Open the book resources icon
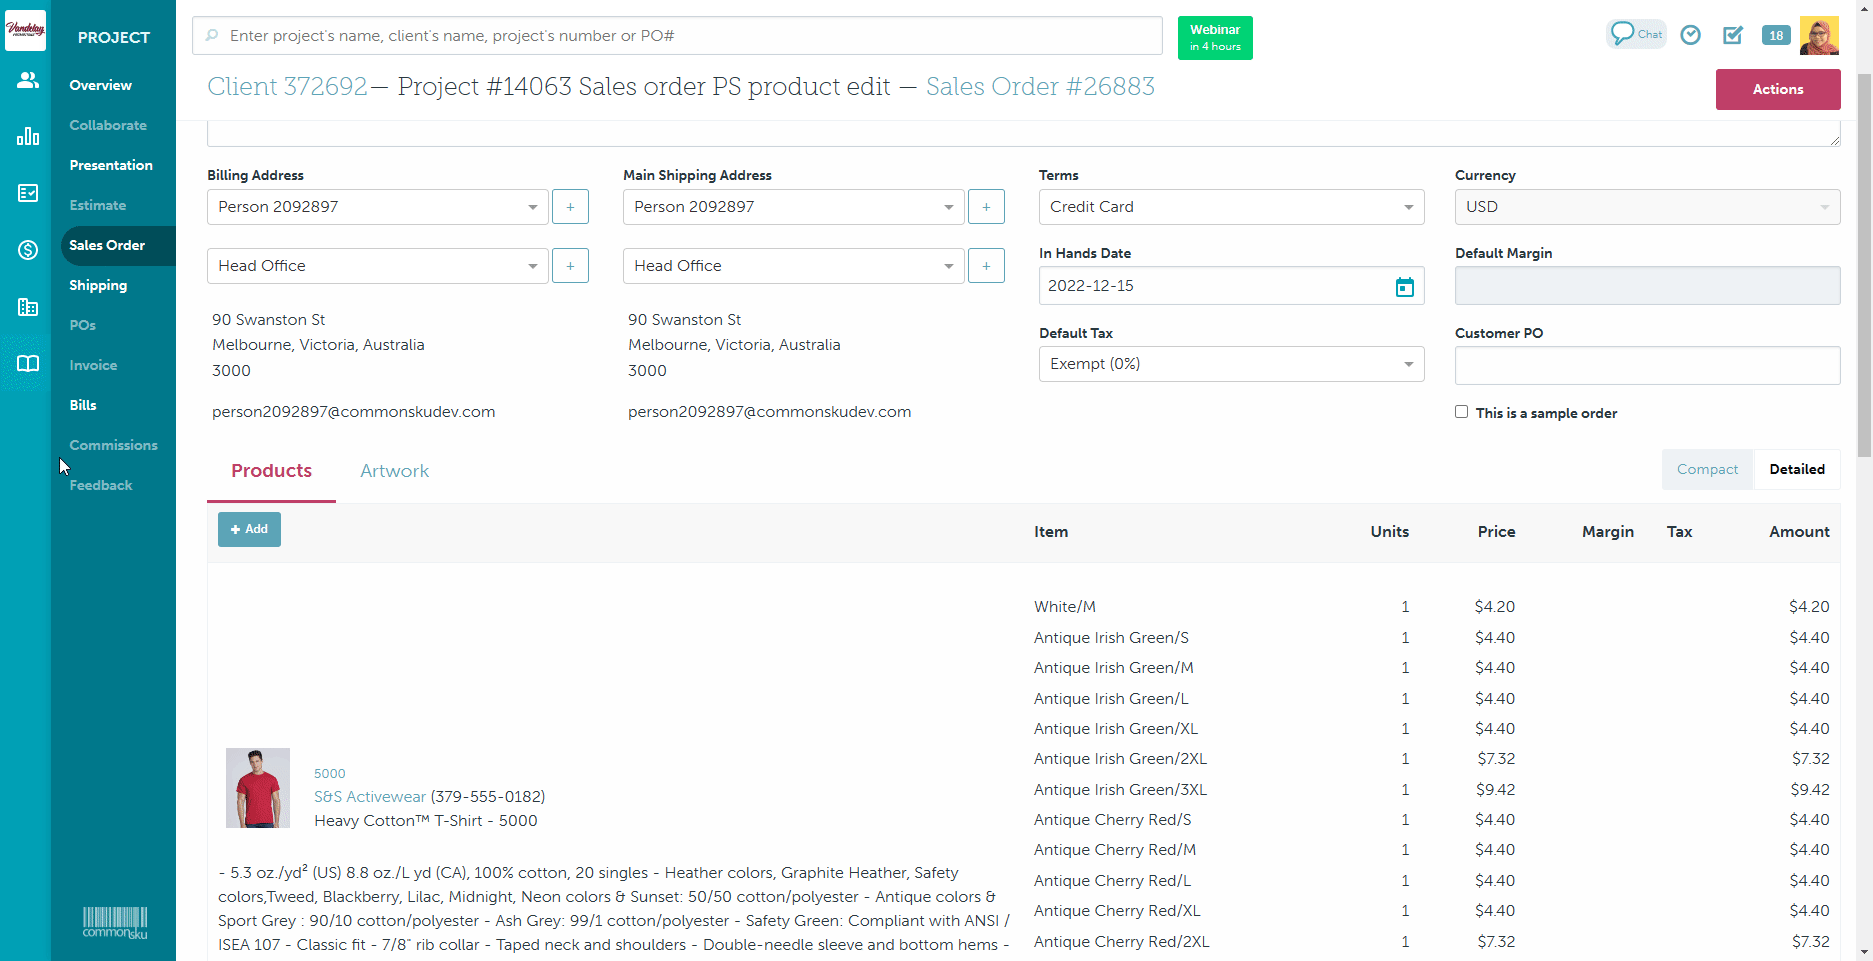Image resolution: width=1873 pixels, height=961 pixels. tap(27, 364)
